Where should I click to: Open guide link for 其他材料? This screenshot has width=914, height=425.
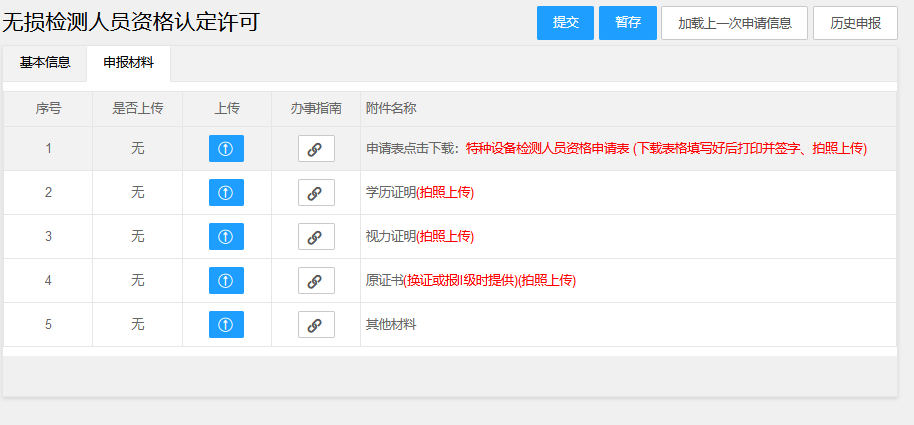click(316, 324)
